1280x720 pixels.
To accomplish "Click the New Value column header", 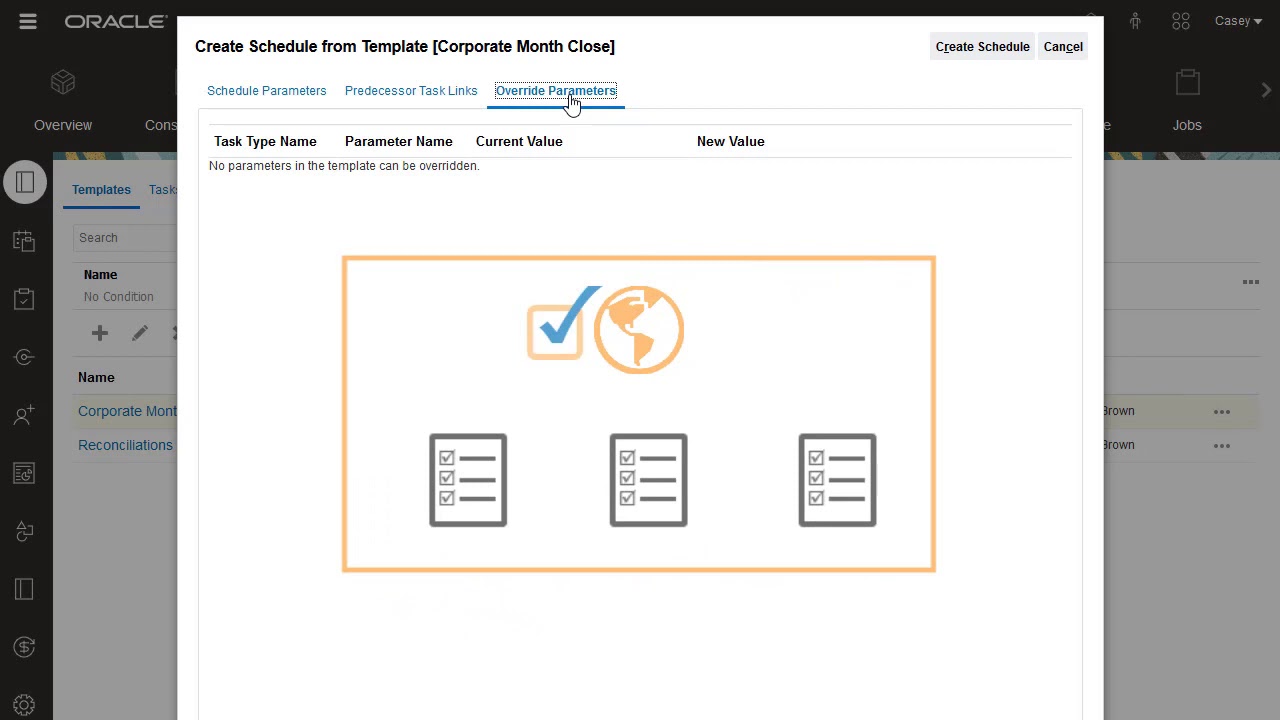I will [x=731, y=141].
